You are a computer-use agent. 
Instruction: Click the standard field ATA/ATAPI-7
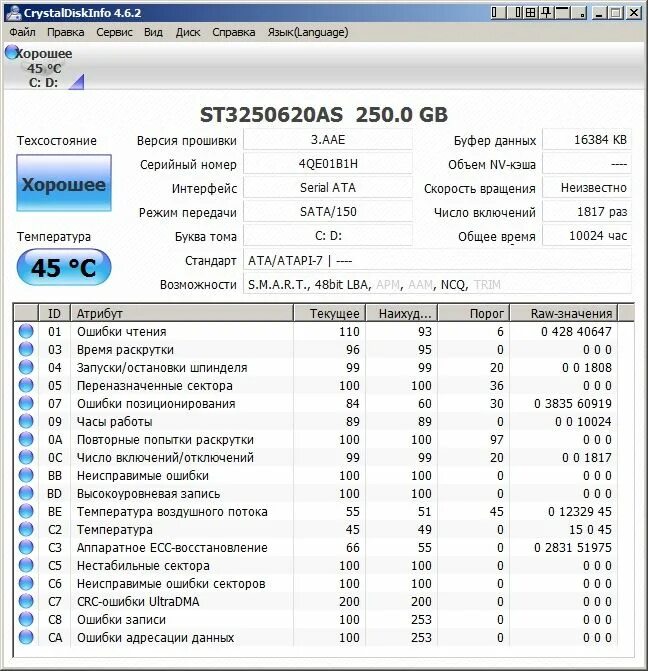[437, 260]
